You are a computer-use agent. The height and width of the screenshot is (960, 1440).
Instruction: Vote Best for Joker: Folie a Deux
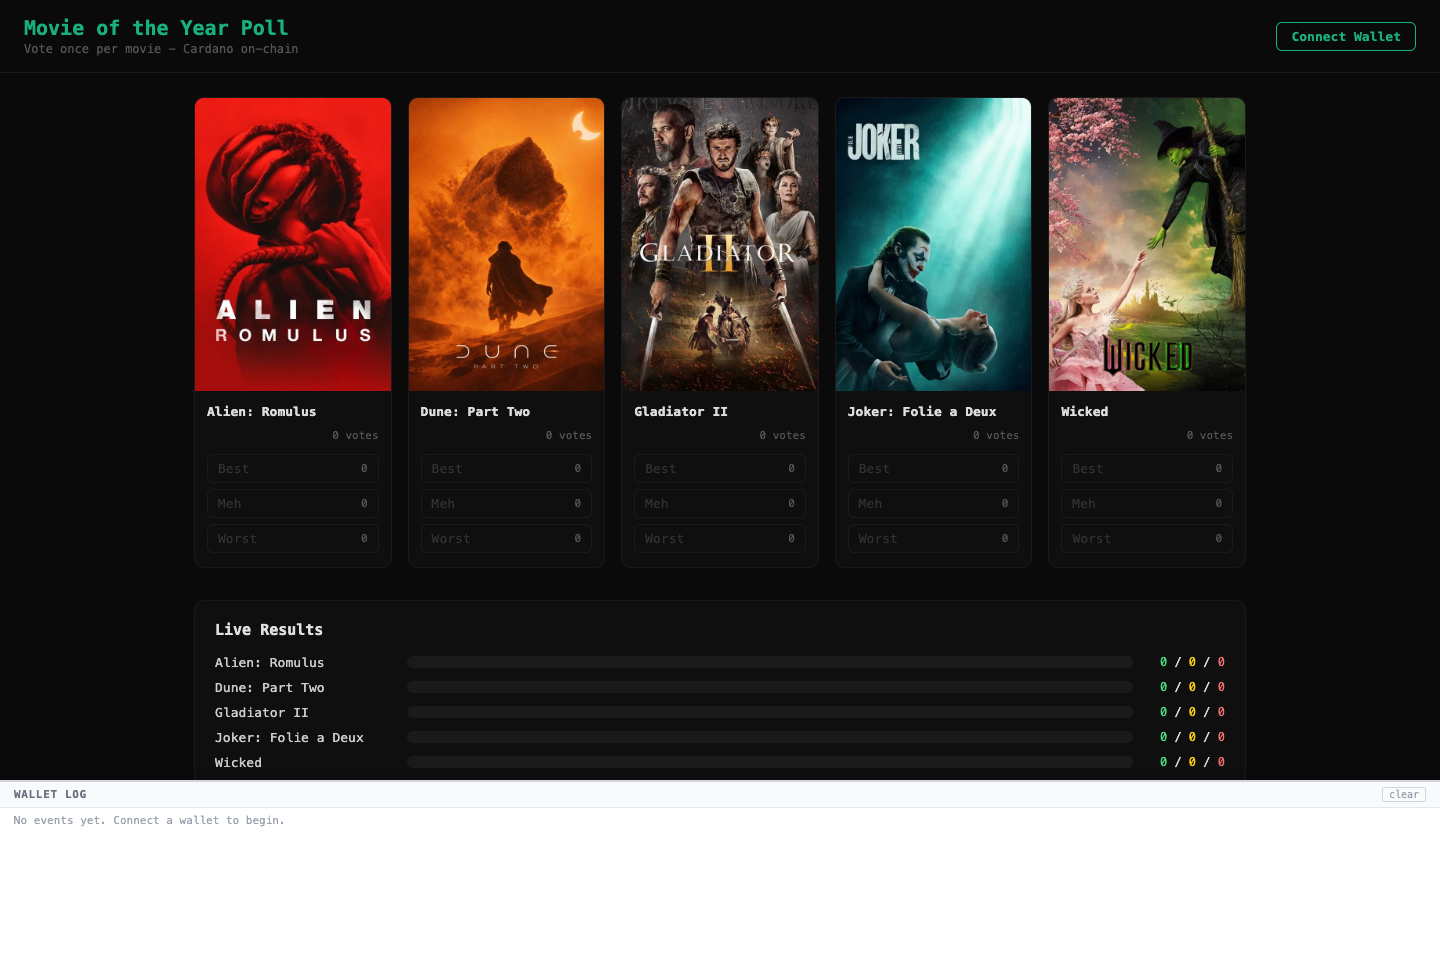point(933,469)
